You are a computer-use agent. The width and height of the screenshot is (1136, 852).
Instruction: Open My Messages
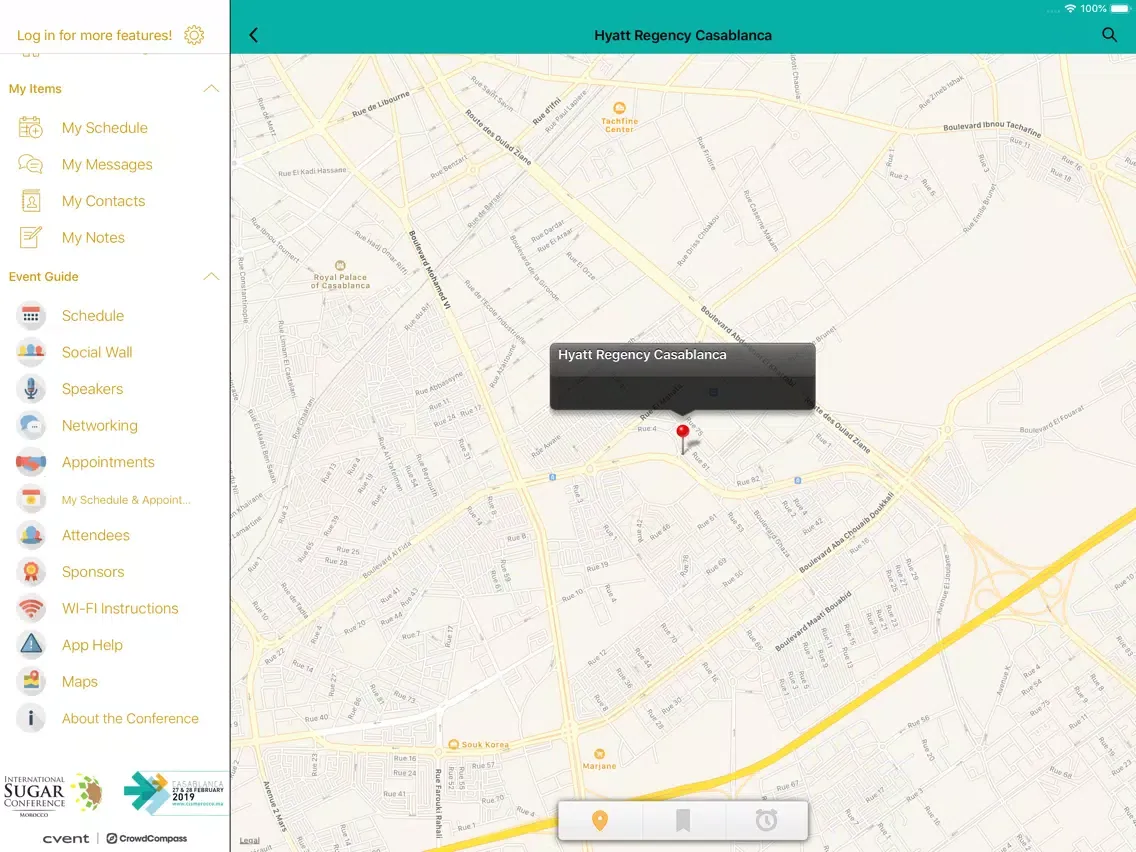[x=107, y=164]
